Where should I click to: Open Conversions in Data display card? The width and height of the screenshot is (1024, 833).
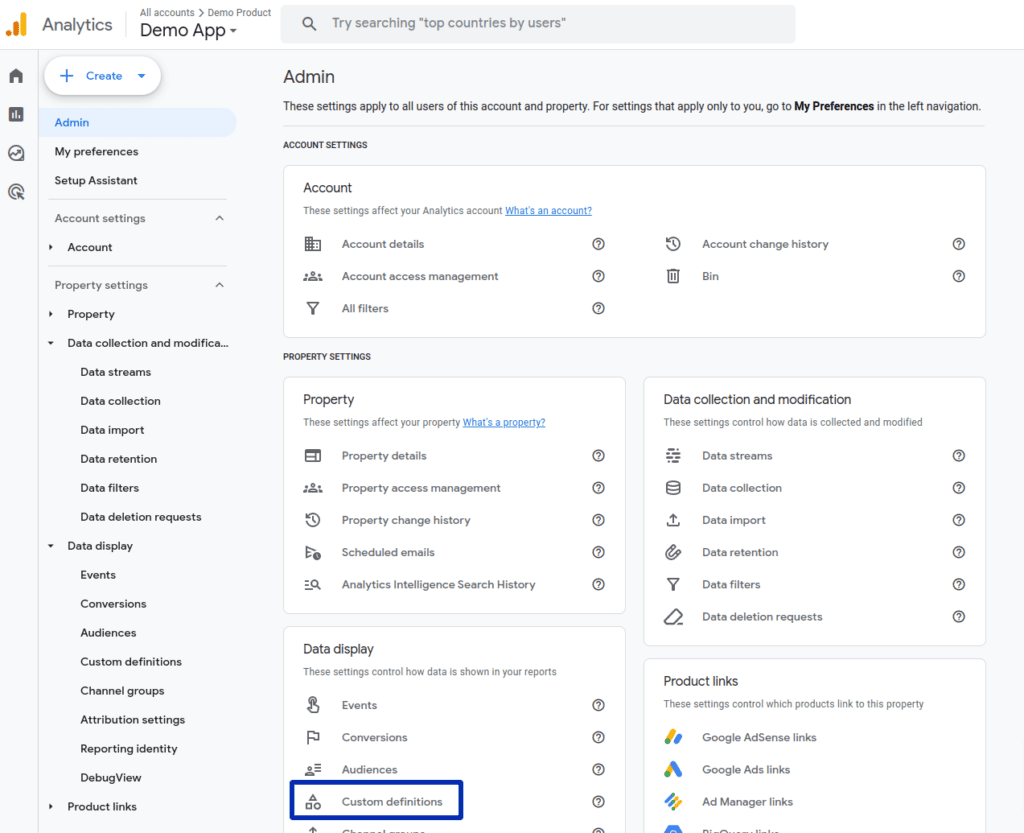[374, 738]
